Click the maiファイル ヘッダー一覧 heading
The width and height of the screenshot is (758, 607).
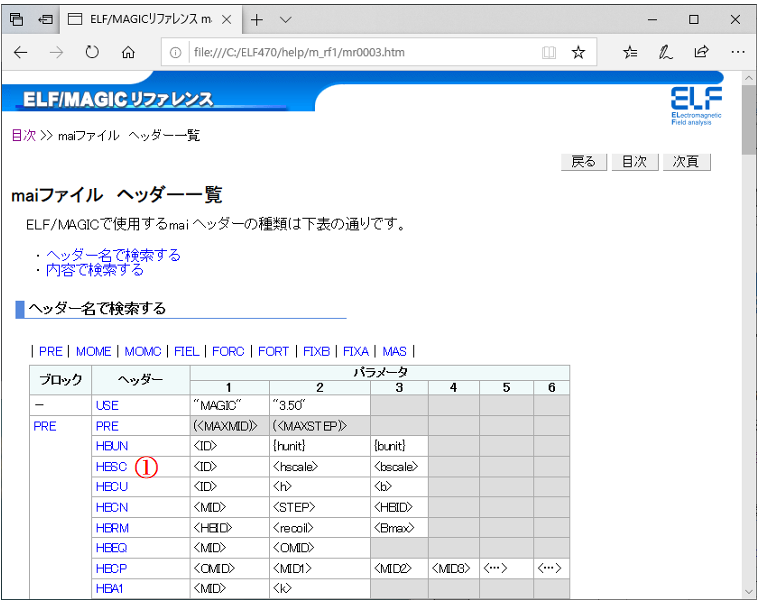click(117, 195)
